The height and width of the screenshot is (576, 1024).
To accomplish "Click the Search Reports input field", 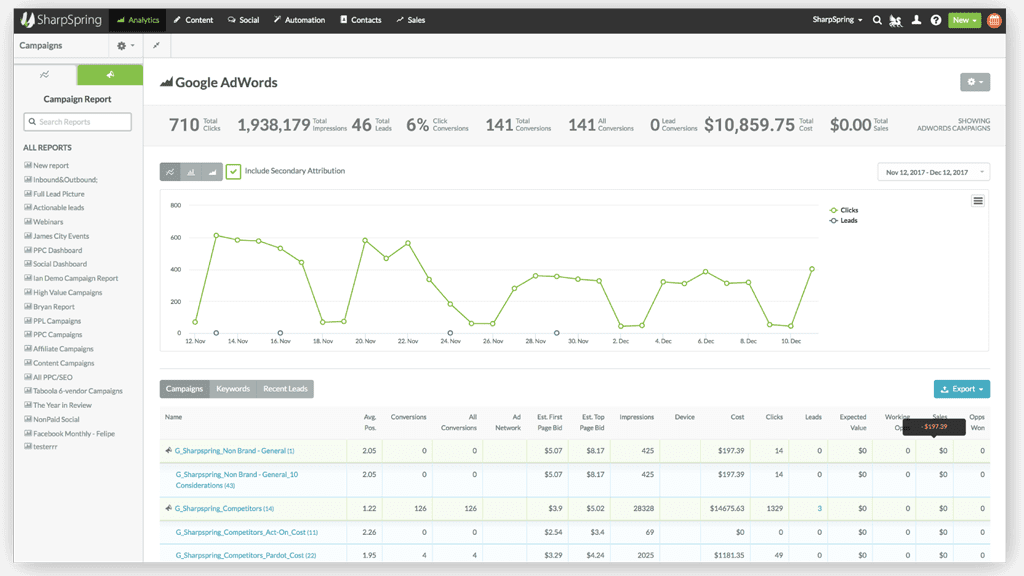I will click(x=78, y=122).
